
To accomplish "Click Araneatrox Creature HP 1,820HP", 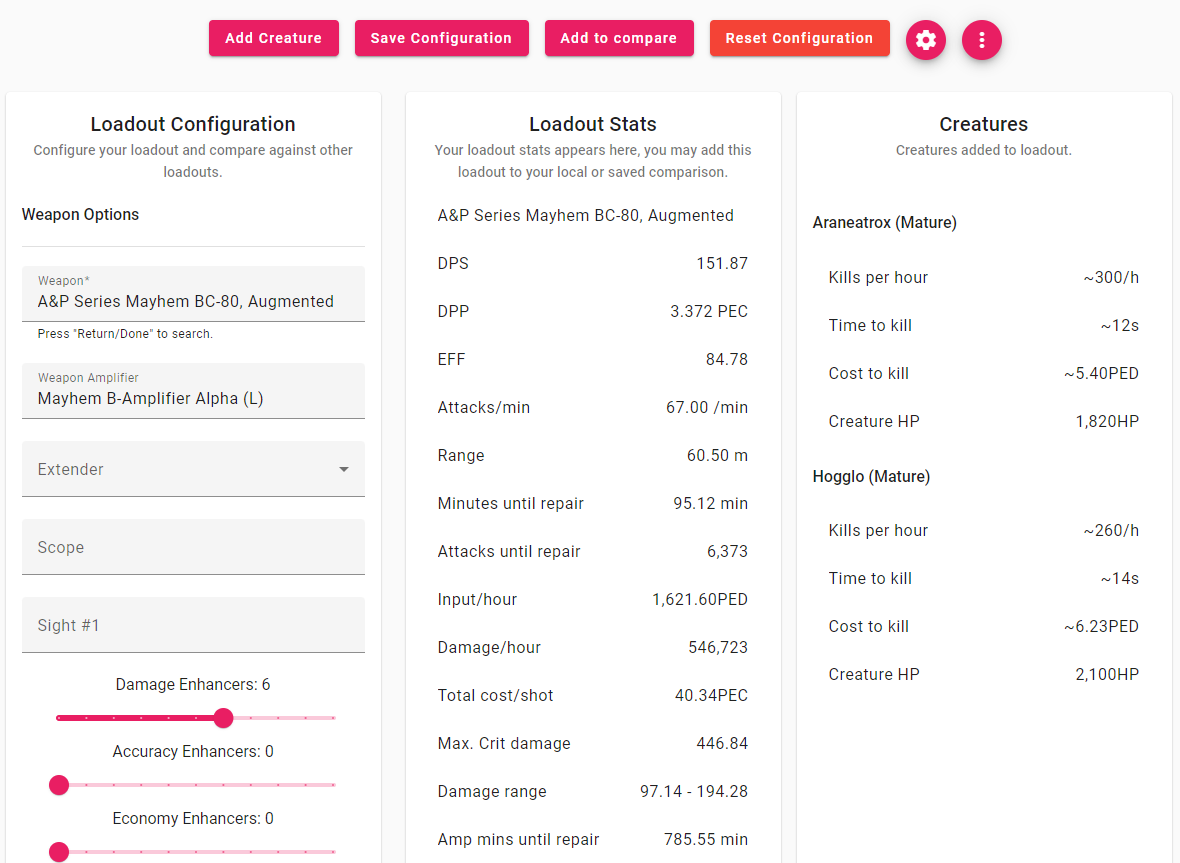I will point(1107,421).
